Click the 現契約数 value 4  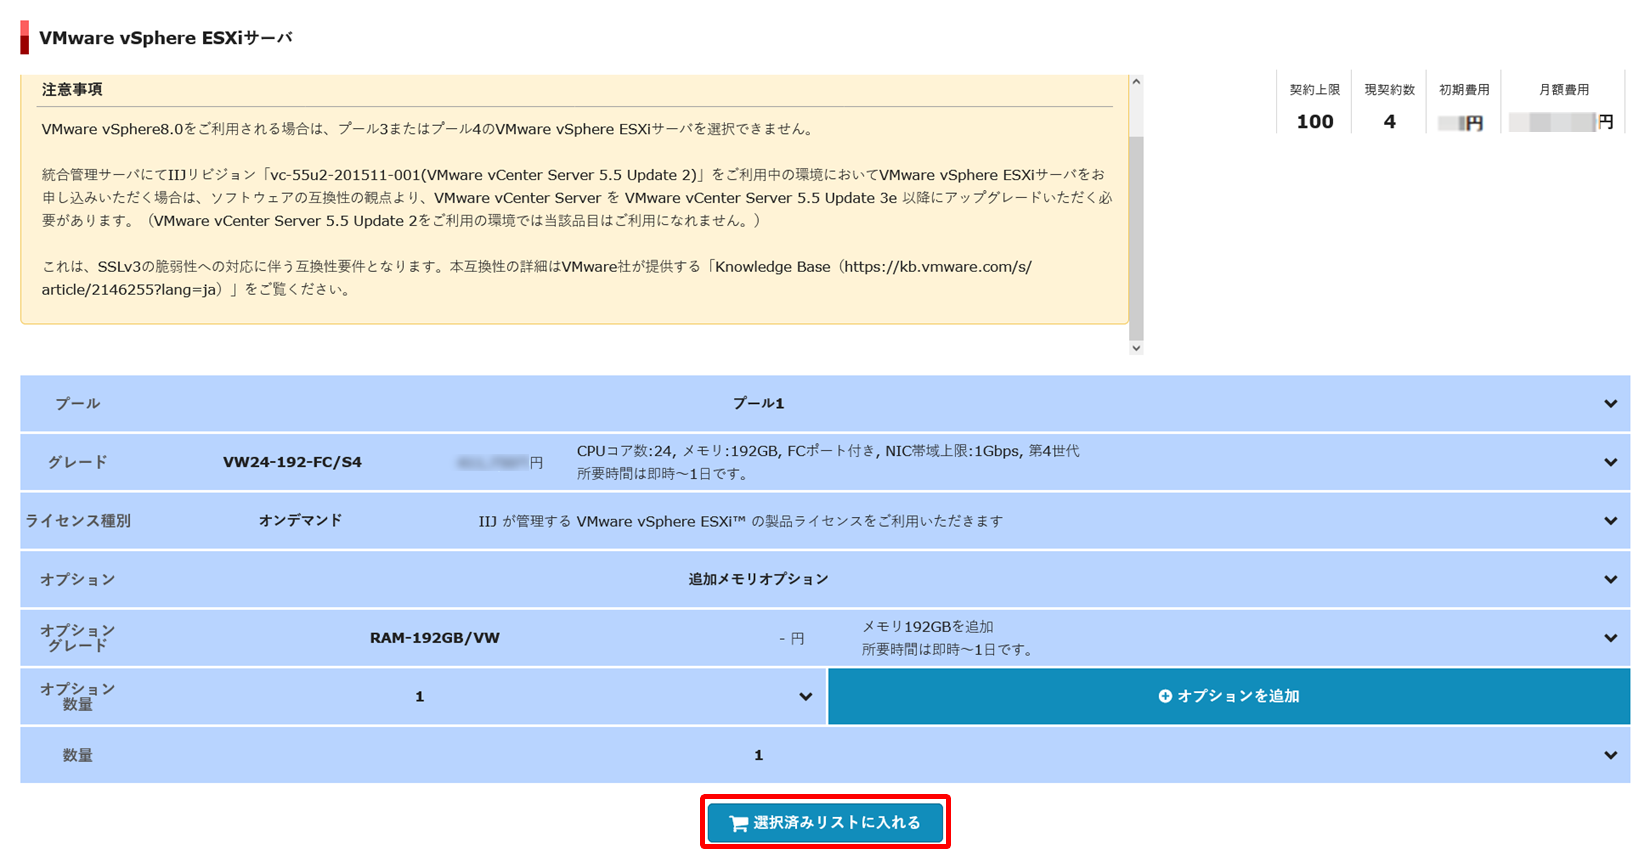pyautogui.click(x=1389, y=122)
